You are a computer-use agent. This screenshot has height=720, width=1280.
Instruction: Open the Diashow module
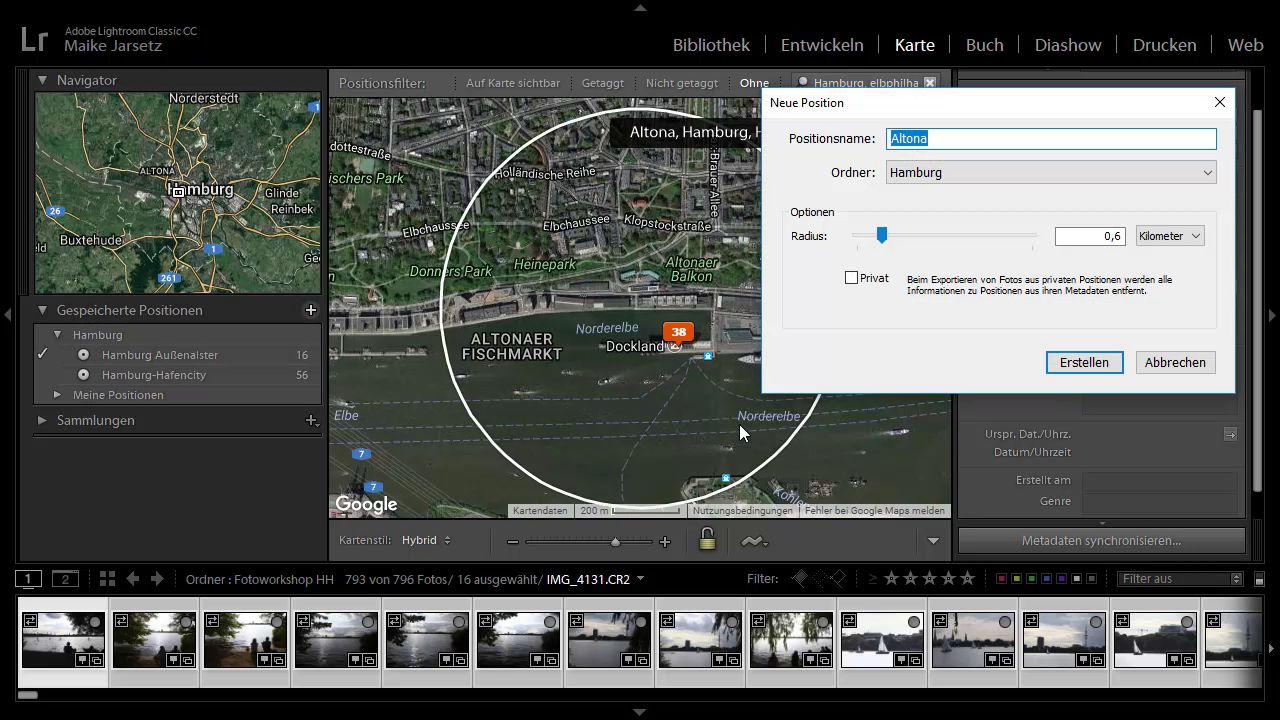click(x=1068, y=45)
